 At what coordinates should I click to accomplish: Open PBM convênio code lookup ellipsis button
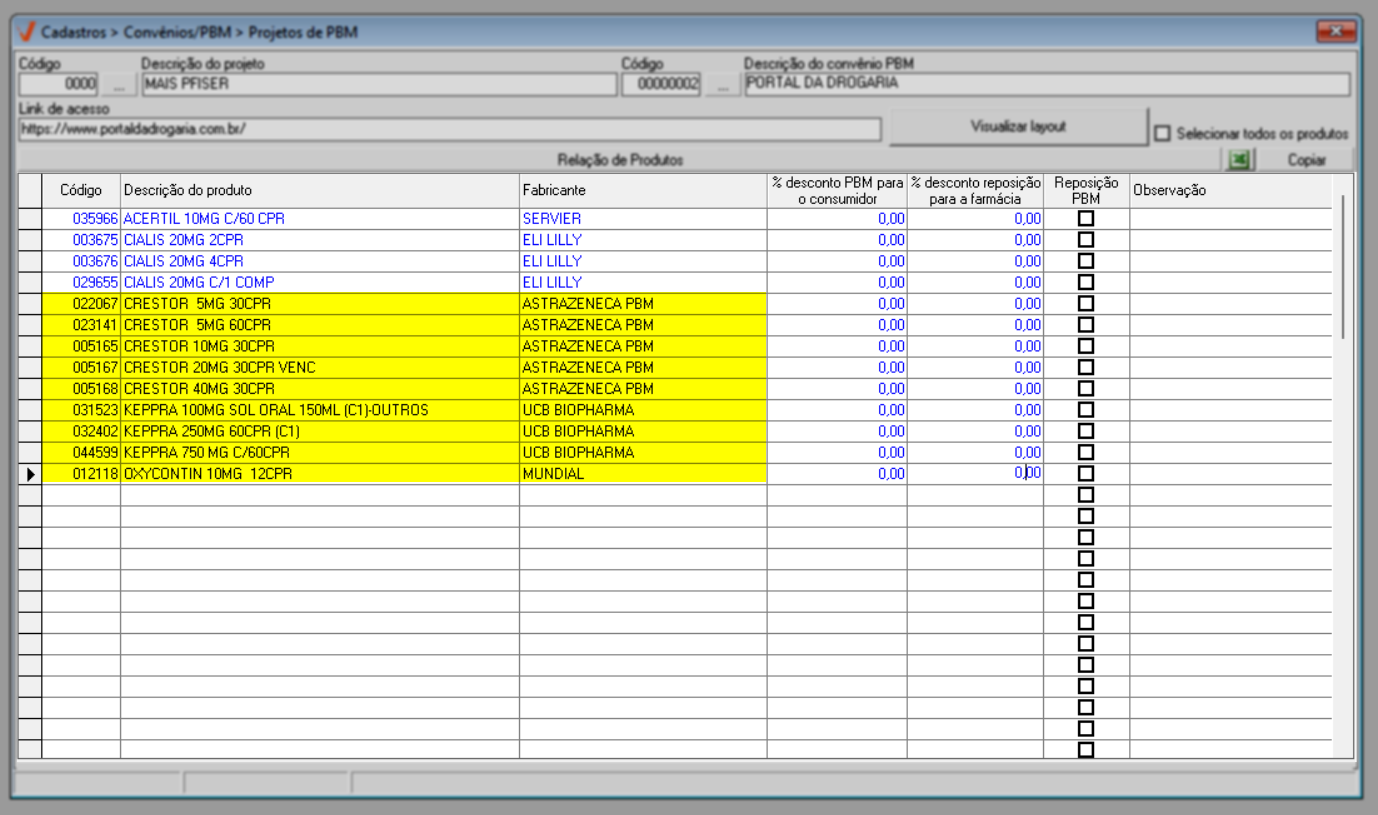pyautogui.click(x=721, y=84)
